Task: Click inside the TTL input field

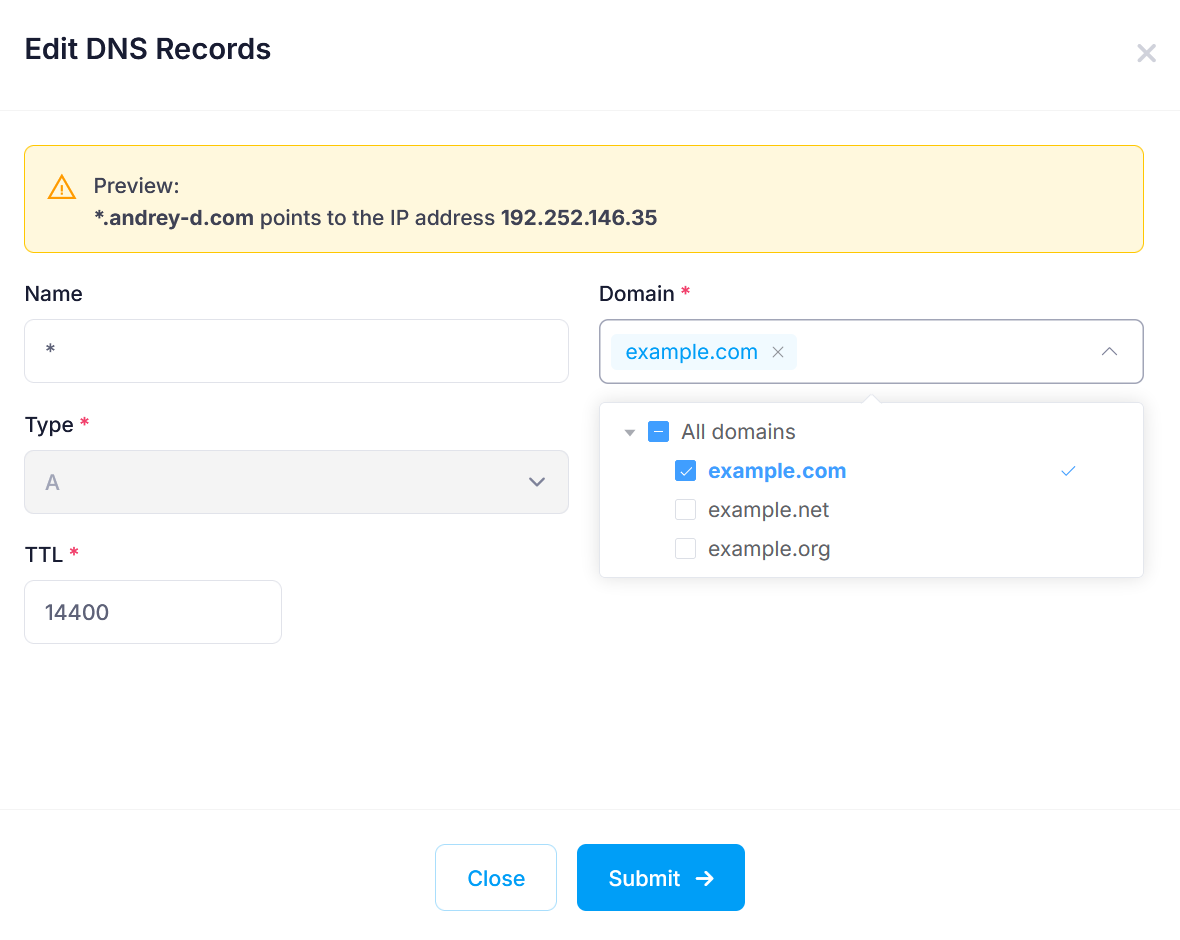Action: (150, 611)
